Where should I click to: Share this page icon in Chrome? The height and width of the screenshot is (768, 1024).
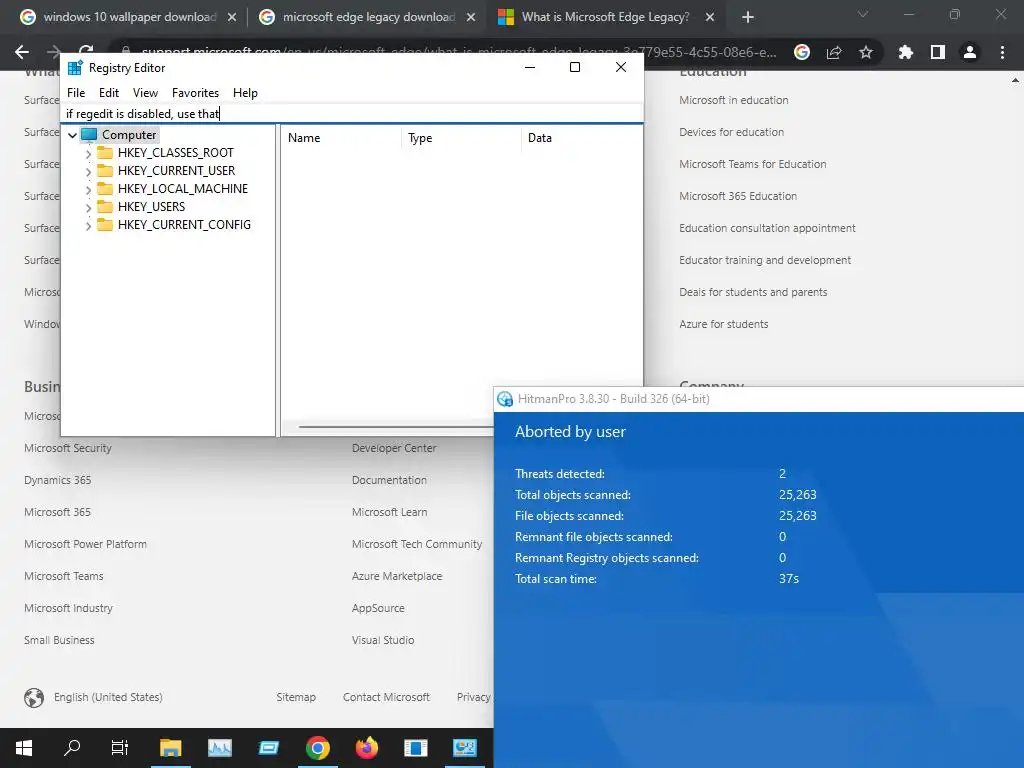[834, 52]
